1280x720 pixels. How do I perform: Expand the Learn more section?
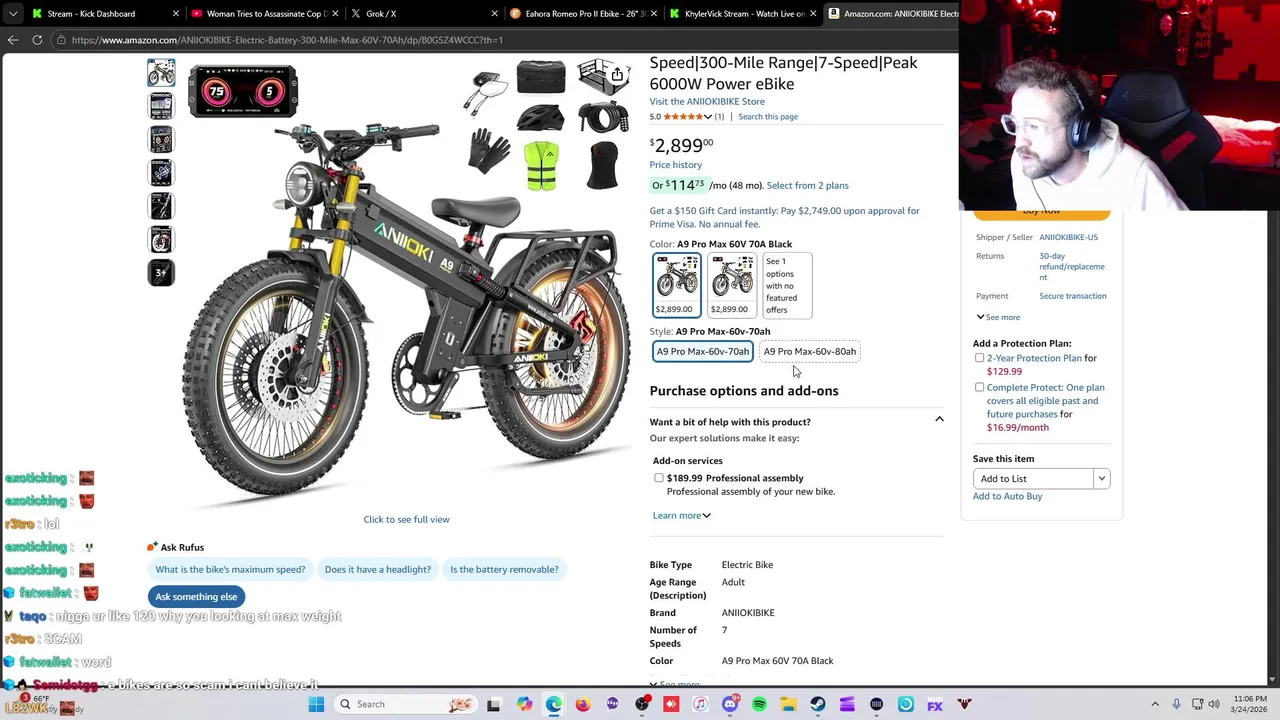pyautogui.click(x=681, y=515)
